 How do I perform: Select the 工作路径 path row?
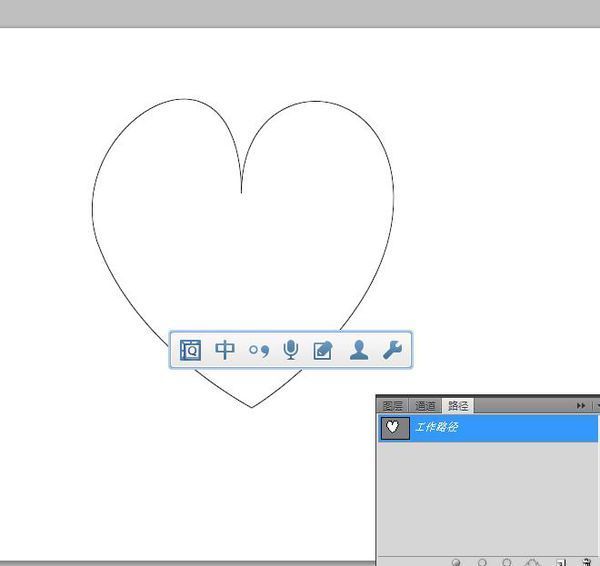tap(500, 428)
